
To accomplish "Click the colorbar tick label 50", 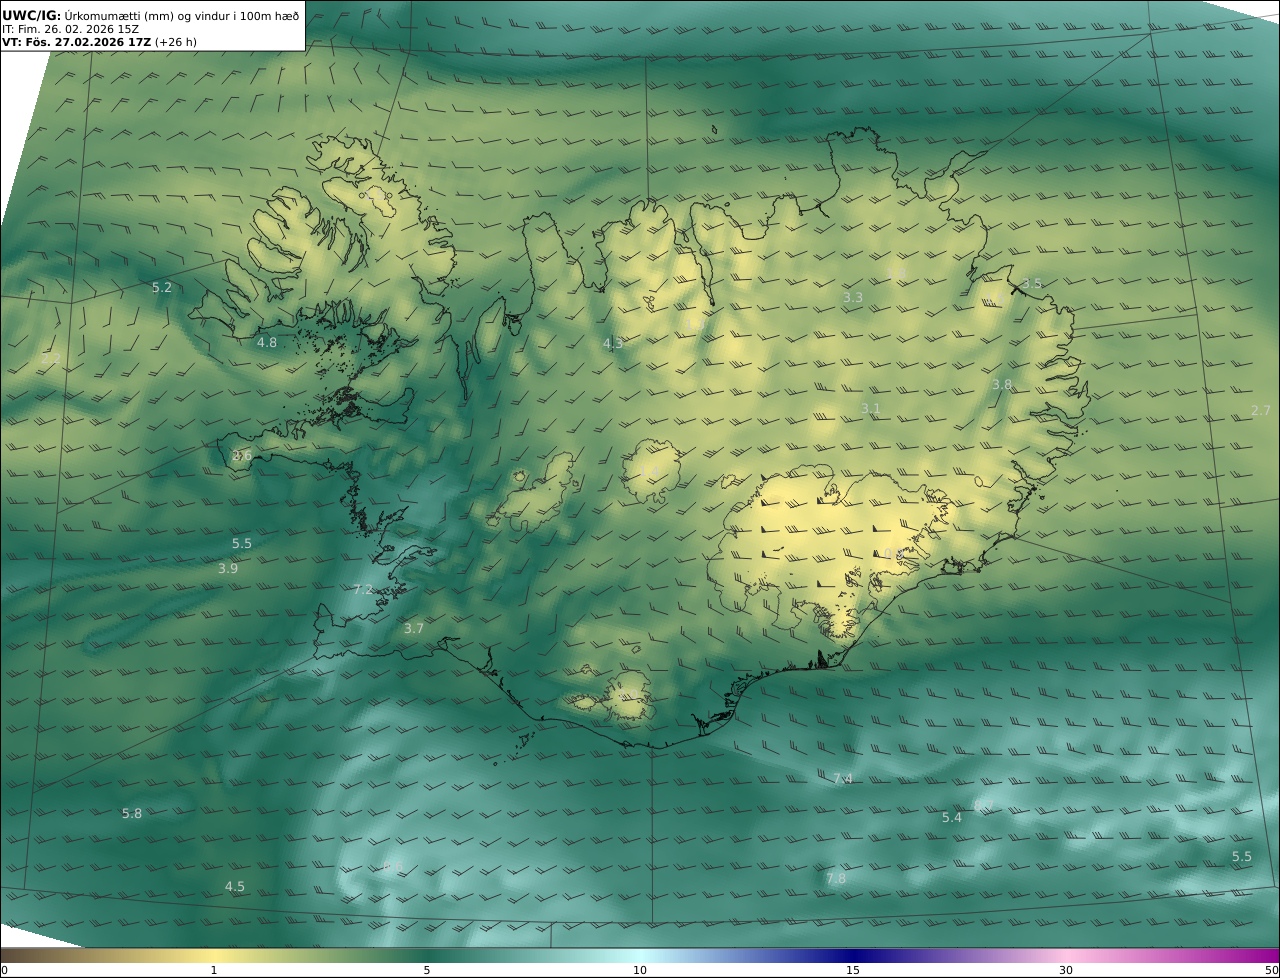I will pyautogui.click(x=1271, y=970).
